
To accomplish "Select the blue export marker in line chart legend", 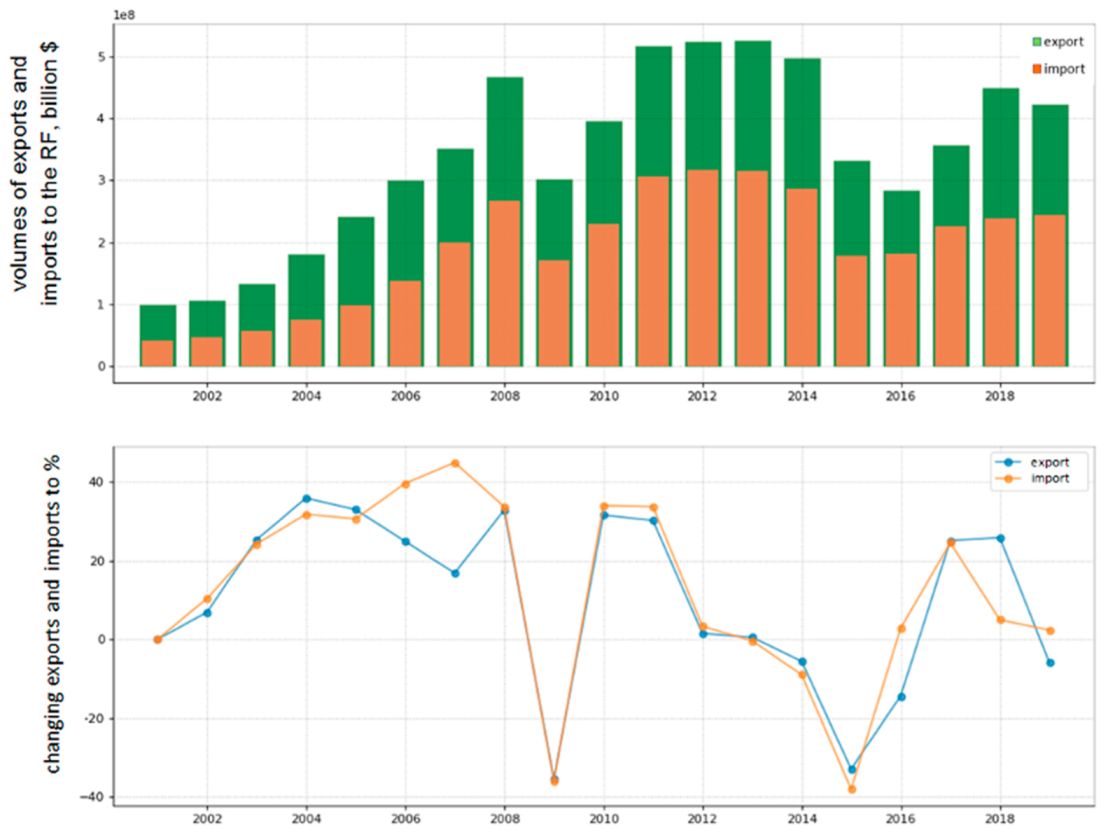I will (1007, 462).
